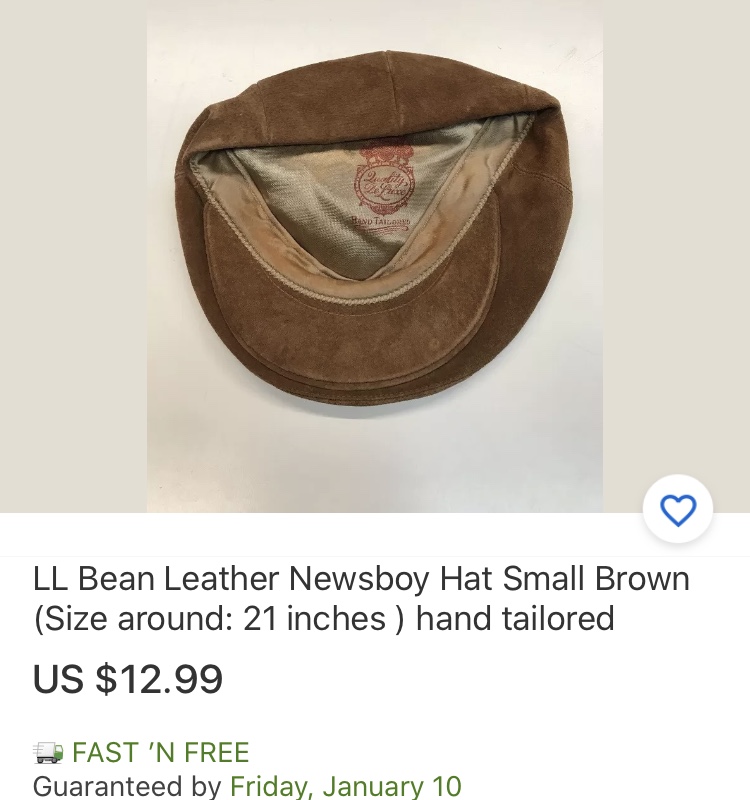Tap the FAST 'N FREE shipping label
The width and height of the screenshot is (750, 800).
161,752
